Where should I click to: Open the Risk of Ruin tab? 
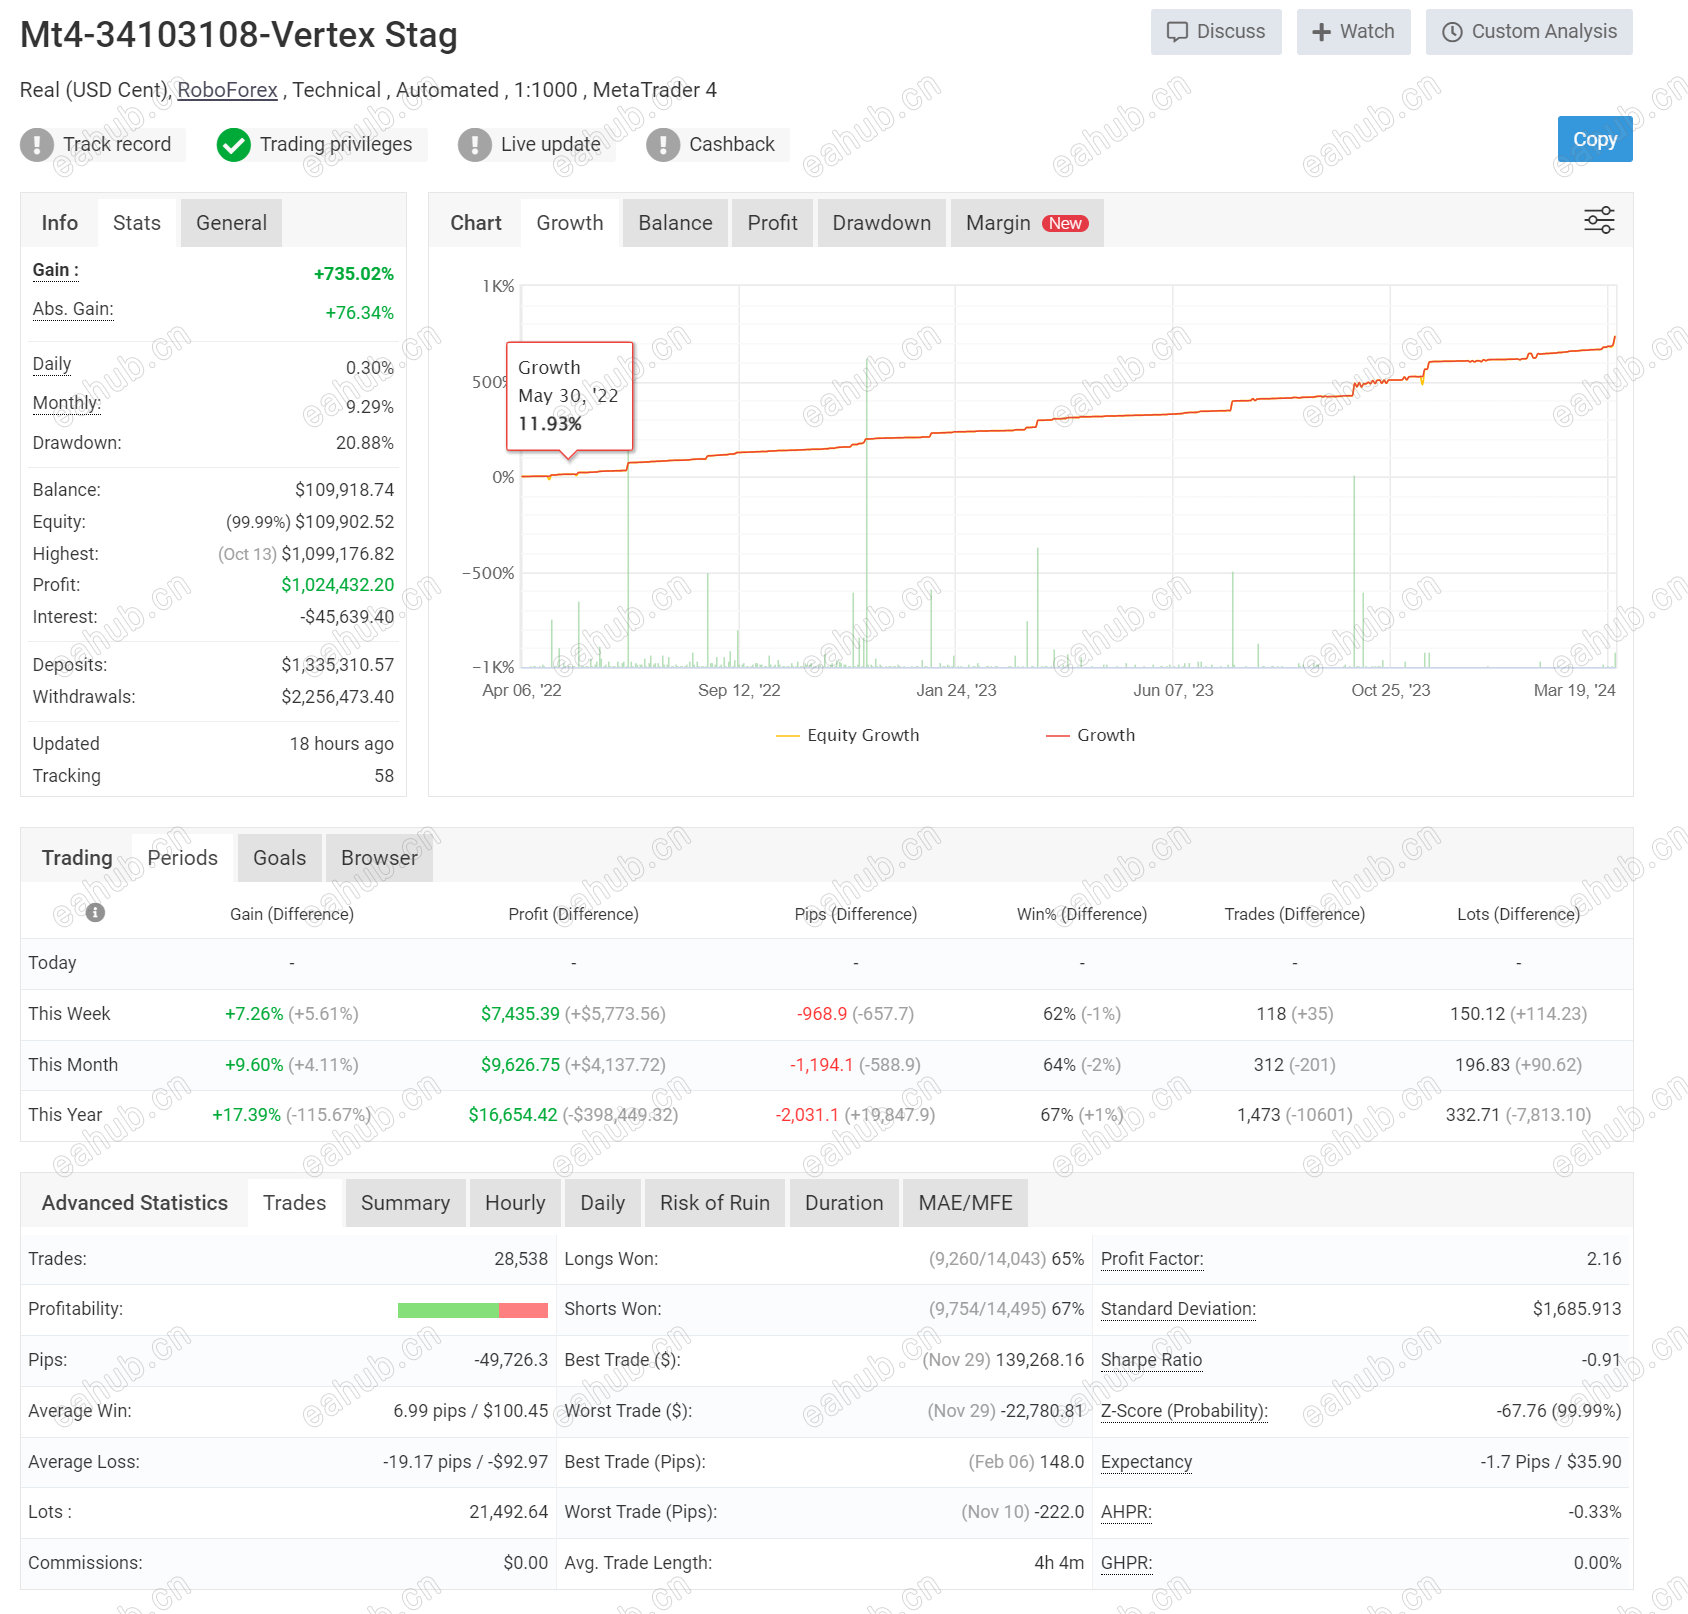click(715, 1203)
